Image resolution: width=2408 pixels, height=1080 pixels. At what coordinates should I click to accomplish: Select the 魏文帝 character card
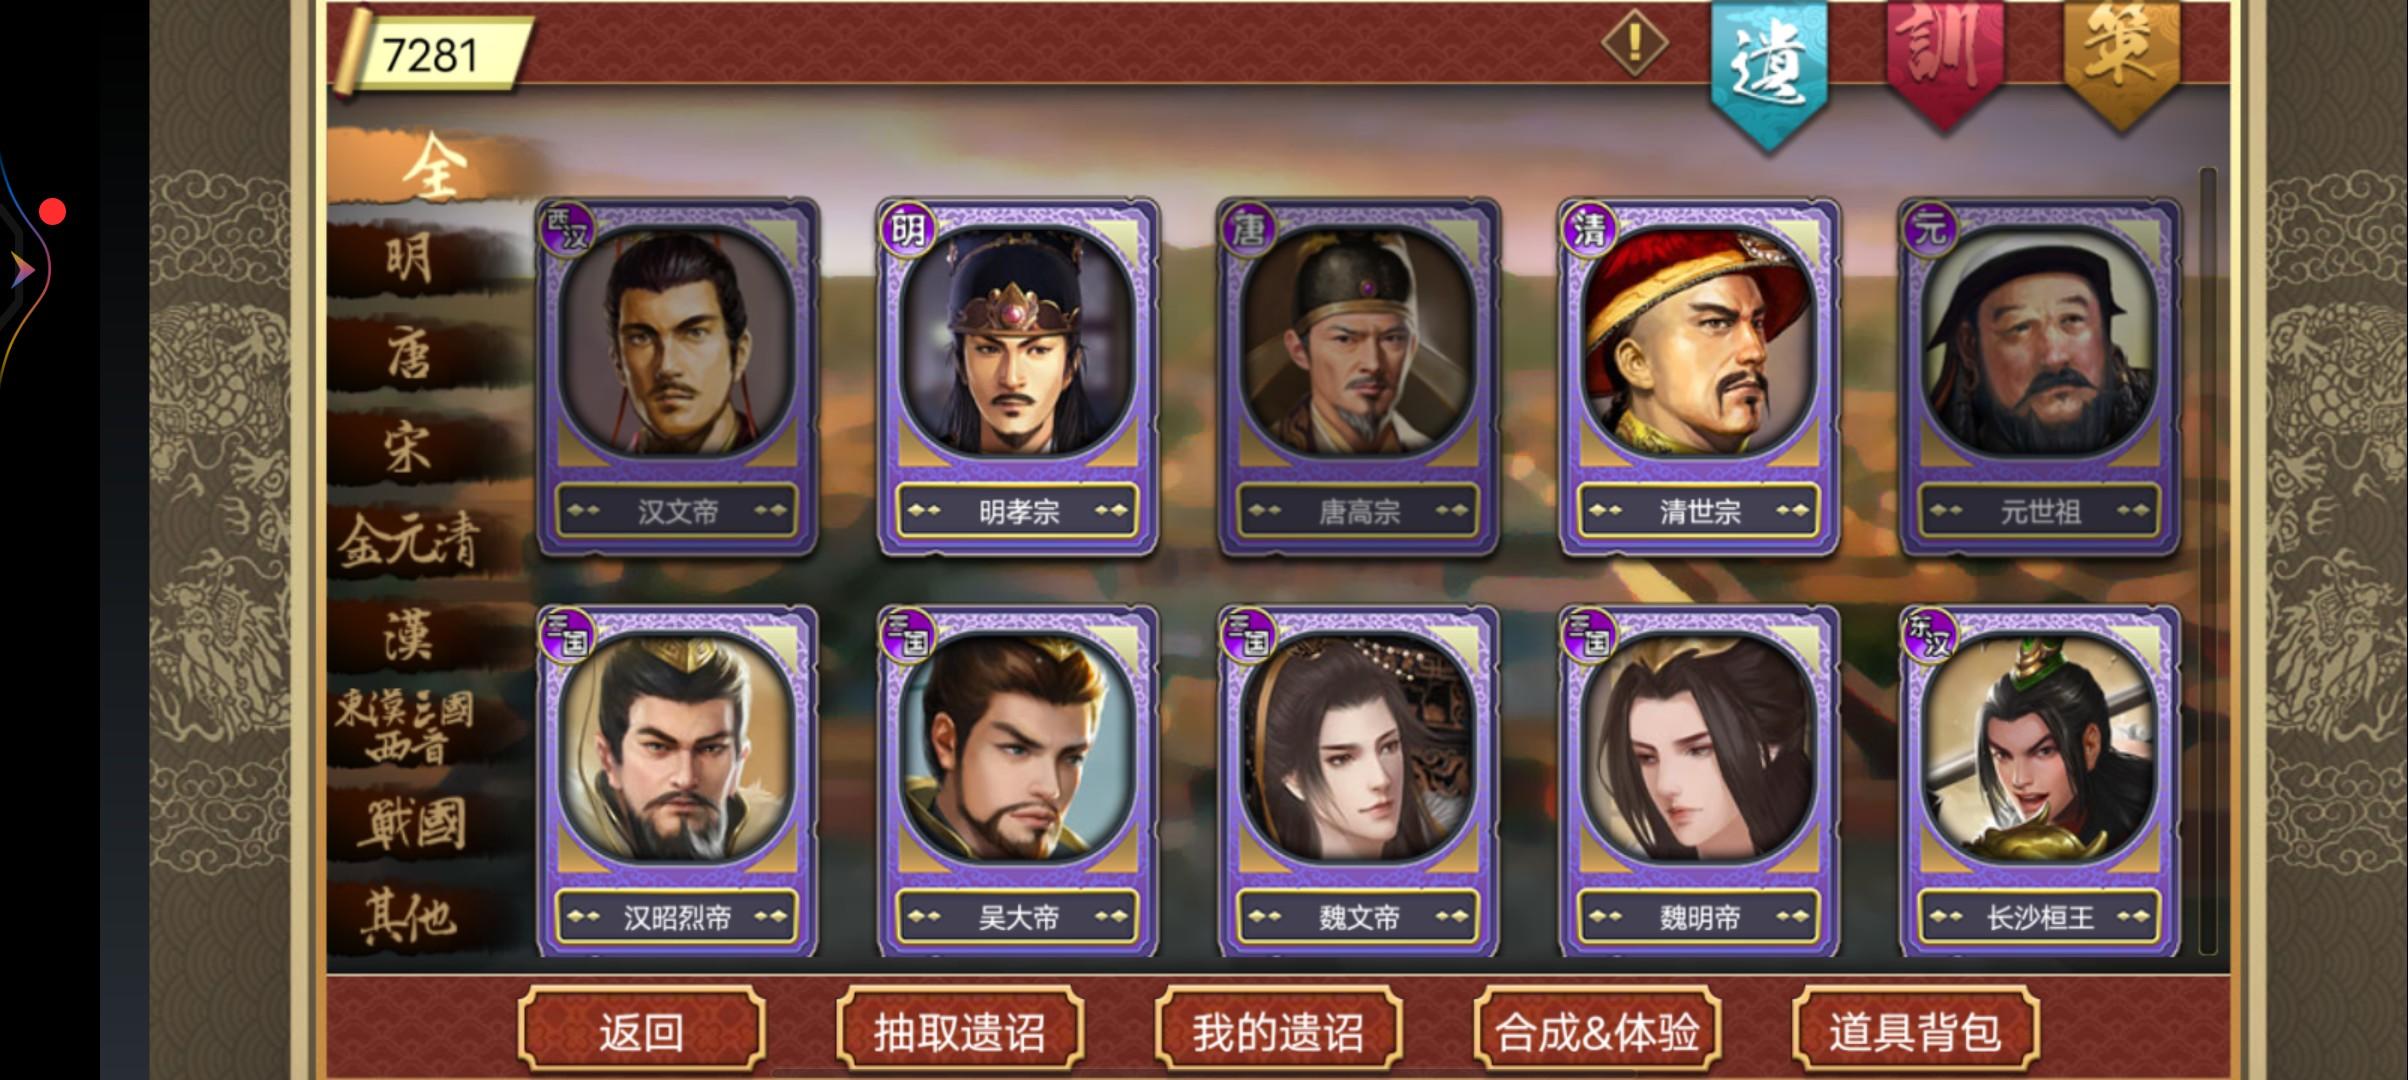pyautogui.click(x=1358, y=781)
